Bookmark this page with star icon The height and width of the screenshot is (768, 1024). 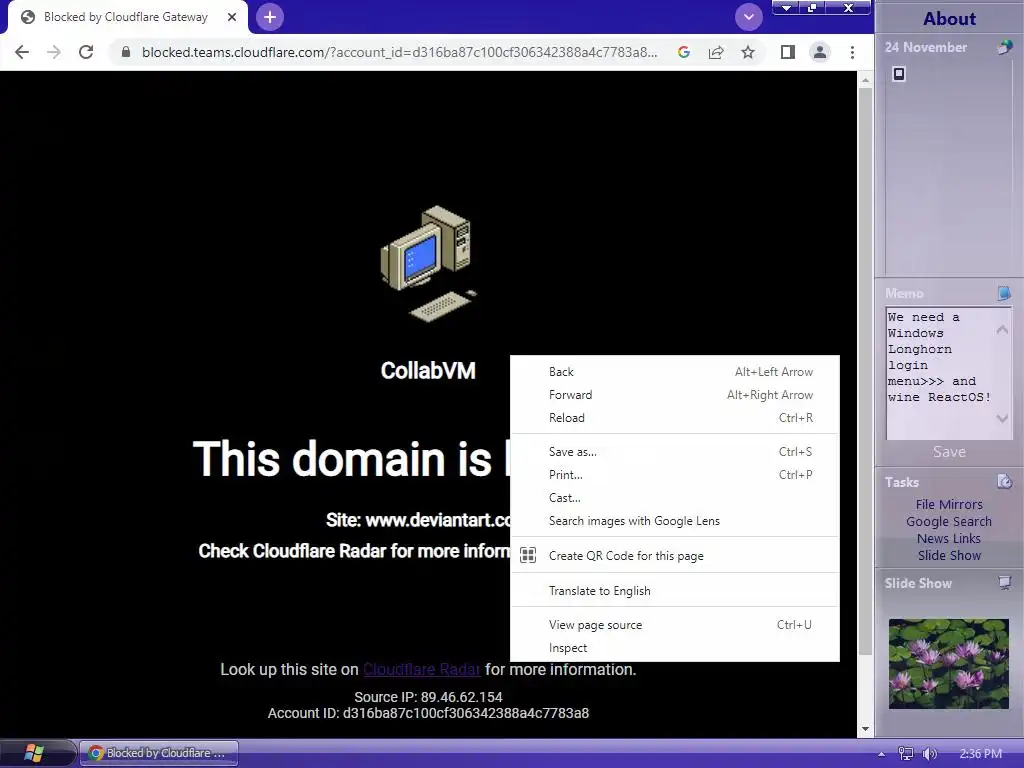coord(748,52)
